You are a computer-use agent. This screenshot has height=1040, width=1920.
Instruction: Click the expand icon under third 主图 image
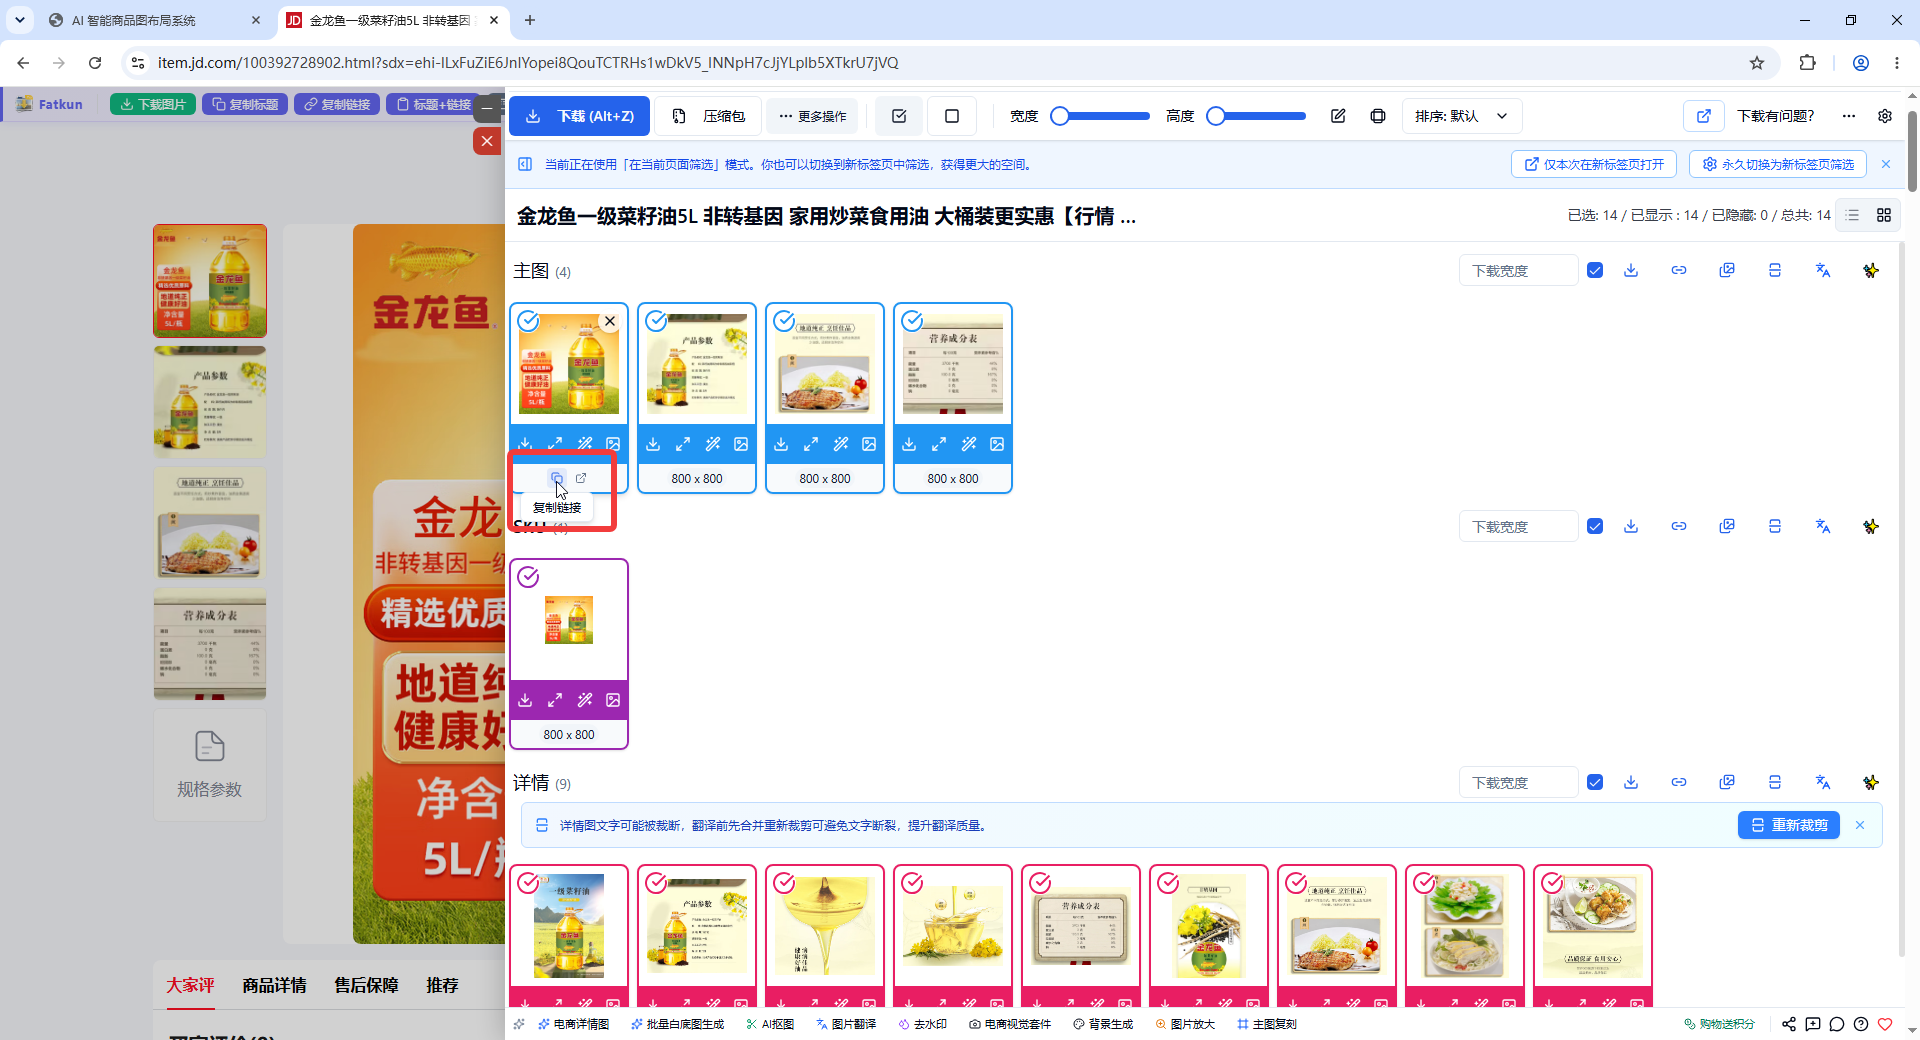(x=811, y=444)
